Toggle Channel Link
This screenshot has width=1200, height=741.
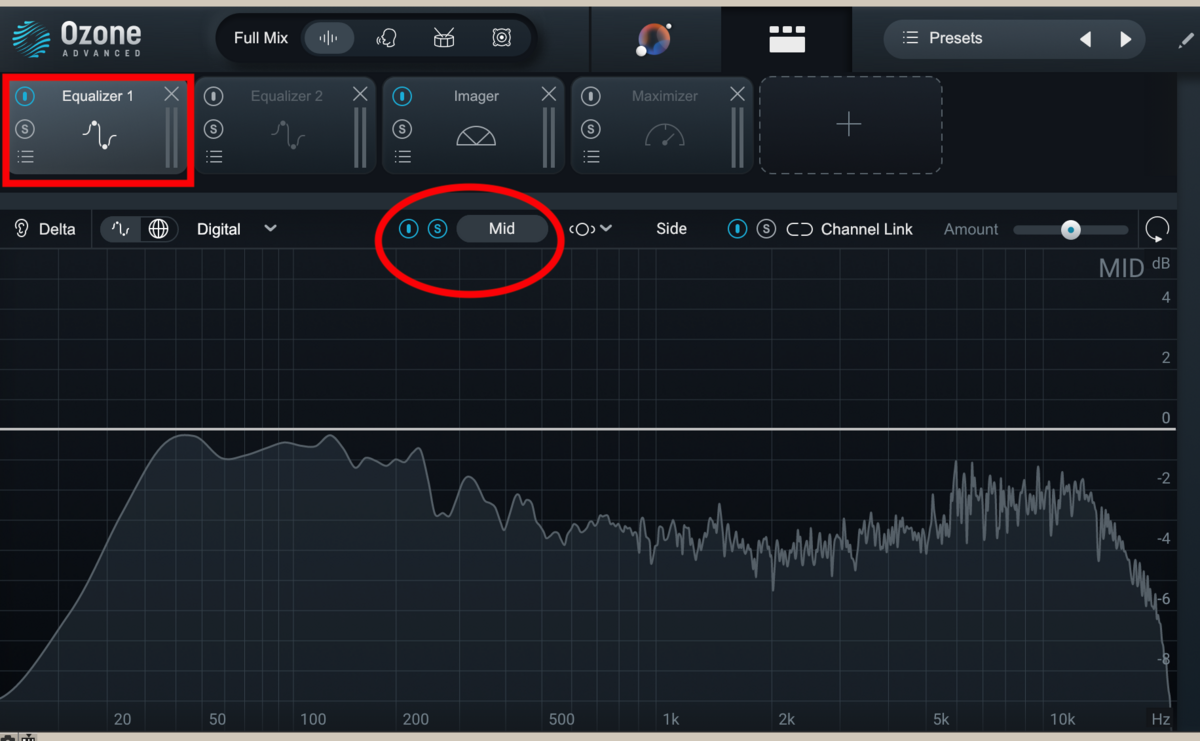click(849, 229)
